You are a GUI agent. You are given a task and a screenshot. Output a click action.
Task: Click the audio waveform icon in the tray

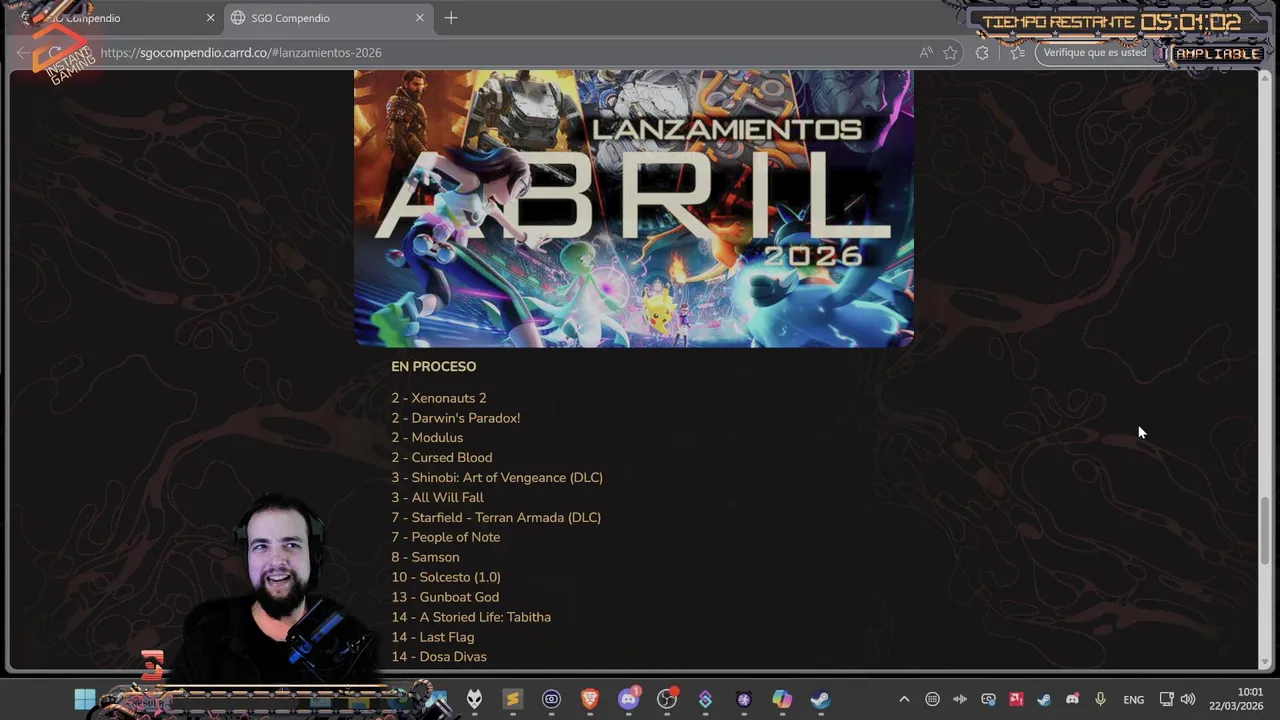pyautogui.click(x=960, y=699)
